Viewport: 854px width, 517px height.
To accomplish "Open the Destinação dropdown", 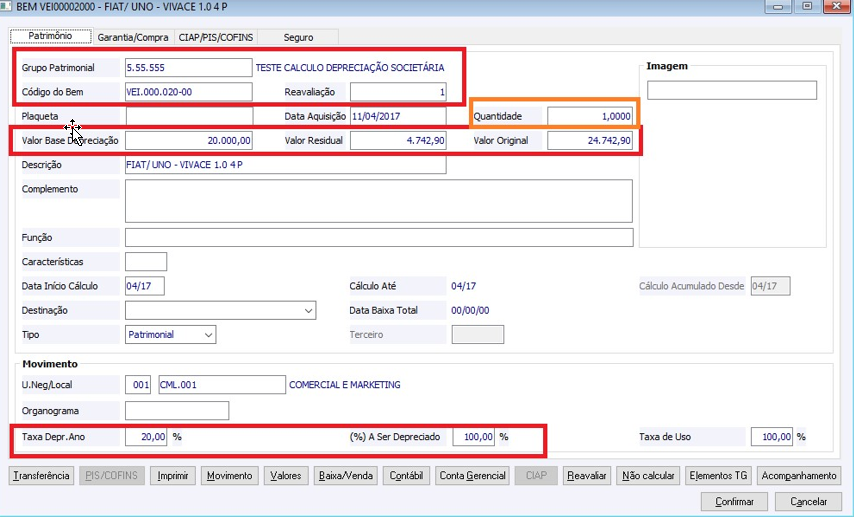I will [x=220, y=311].
